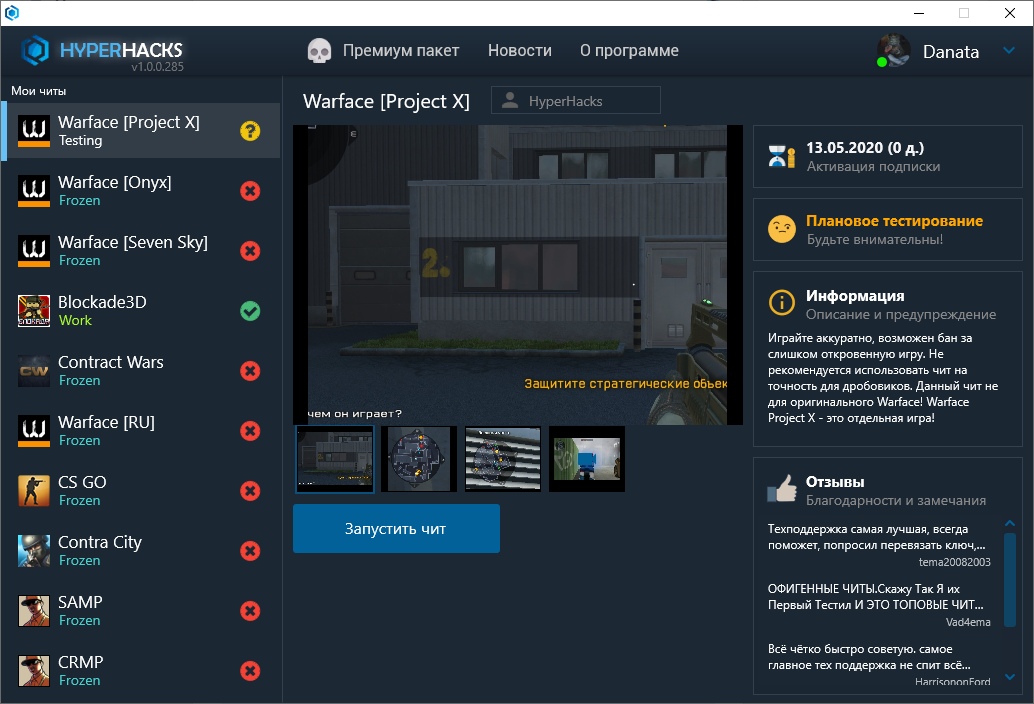
Task: Click the Contract Wars game icon
Action: point(34,370)
